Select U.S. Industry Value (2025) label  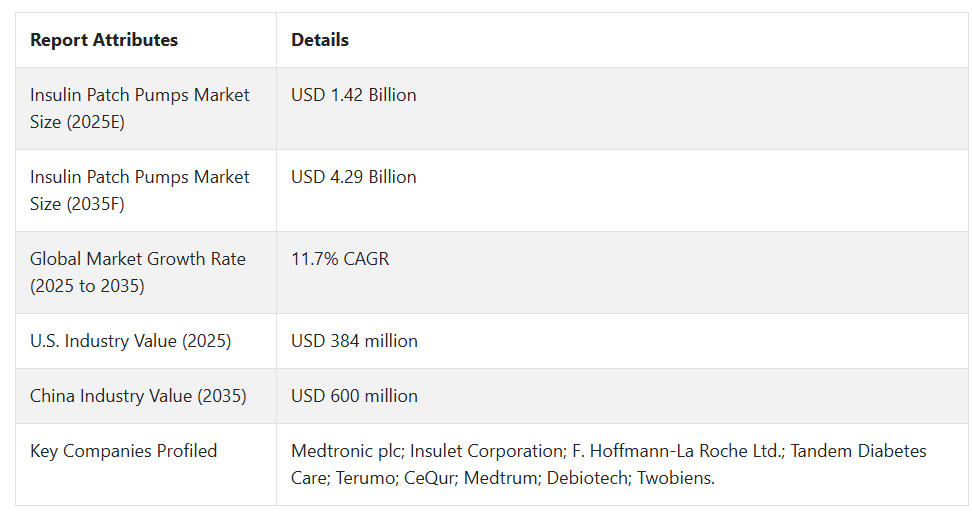(130, 341)
